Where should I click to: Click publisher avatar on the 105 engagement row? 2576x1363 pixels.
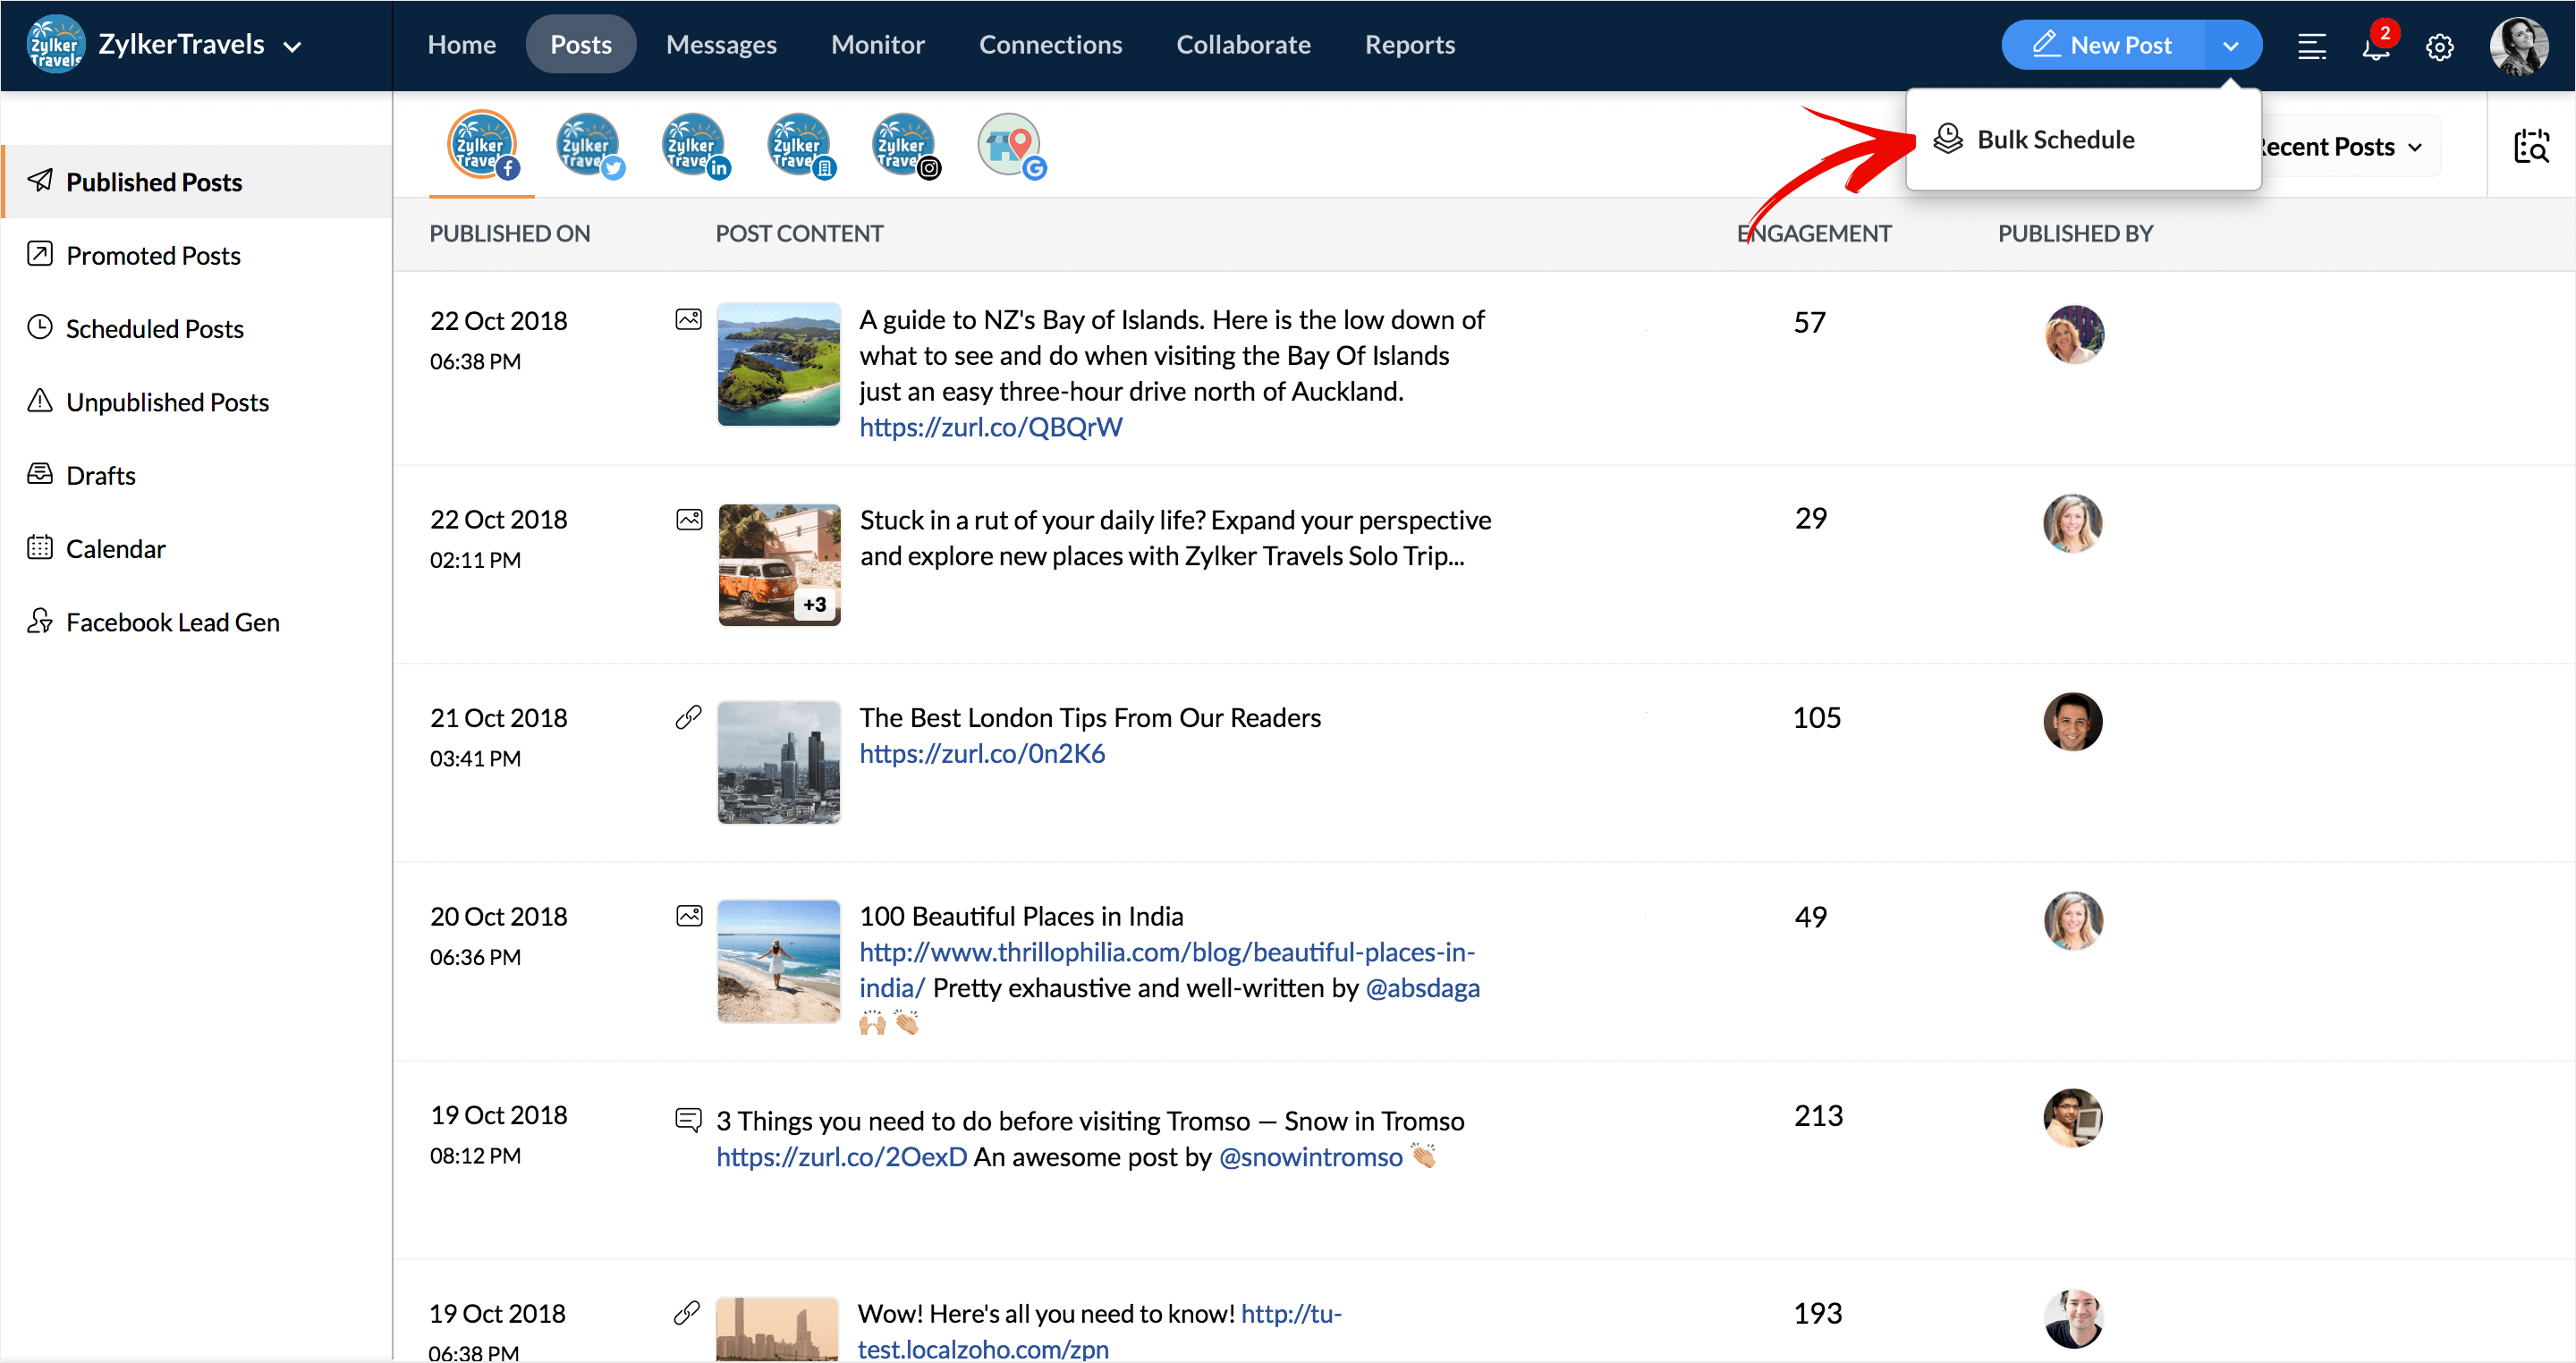click(x=2072, y=721)
